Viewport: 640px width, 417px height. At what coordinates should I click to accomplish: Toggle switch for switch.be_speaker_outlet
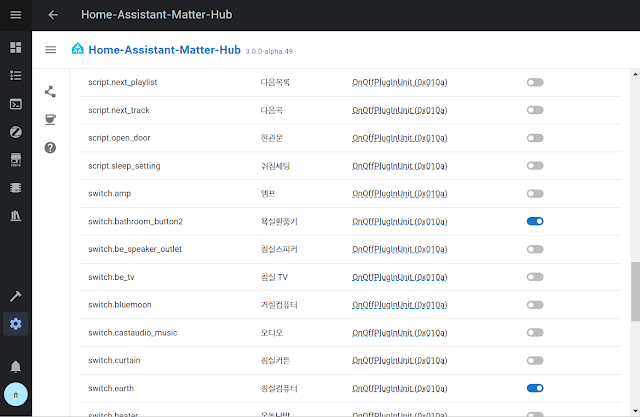tap(535, 249)
